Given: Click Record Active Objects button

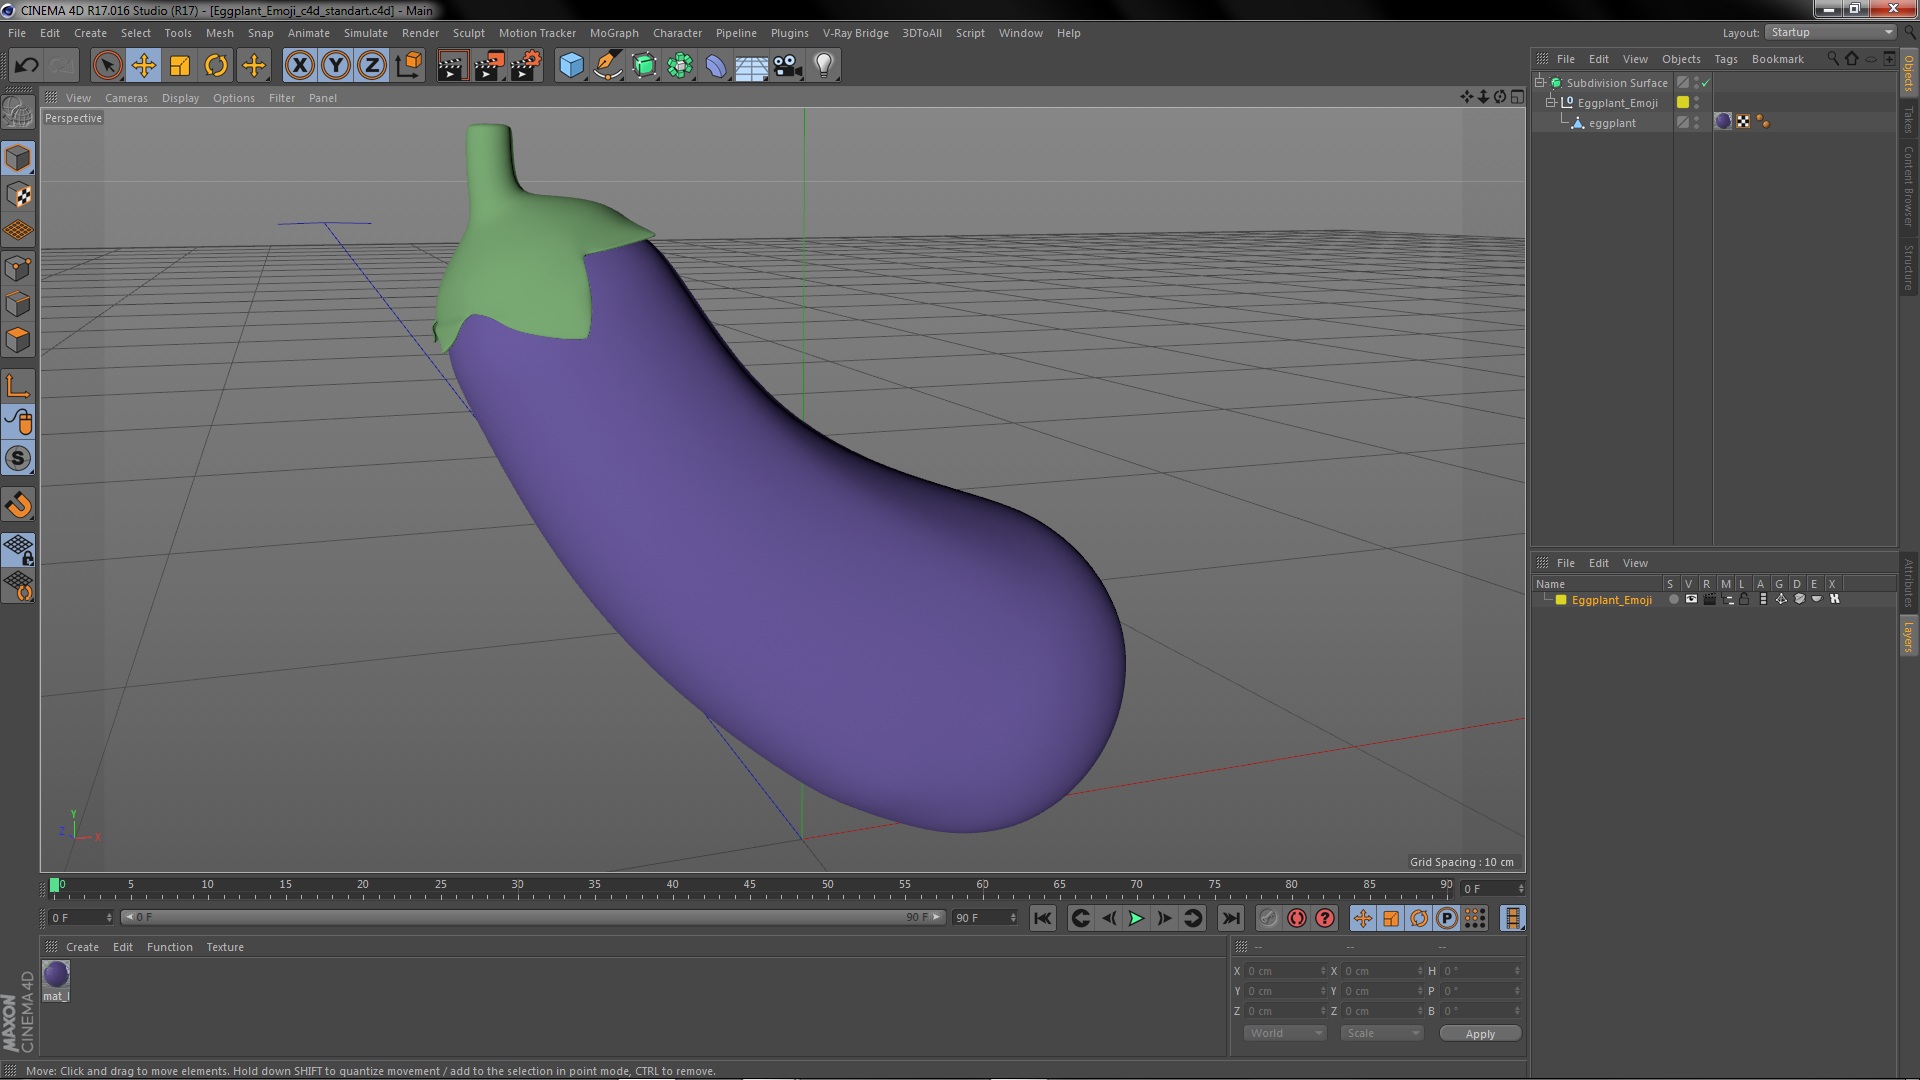Looking at the screenshot, I should [1268, 918].
